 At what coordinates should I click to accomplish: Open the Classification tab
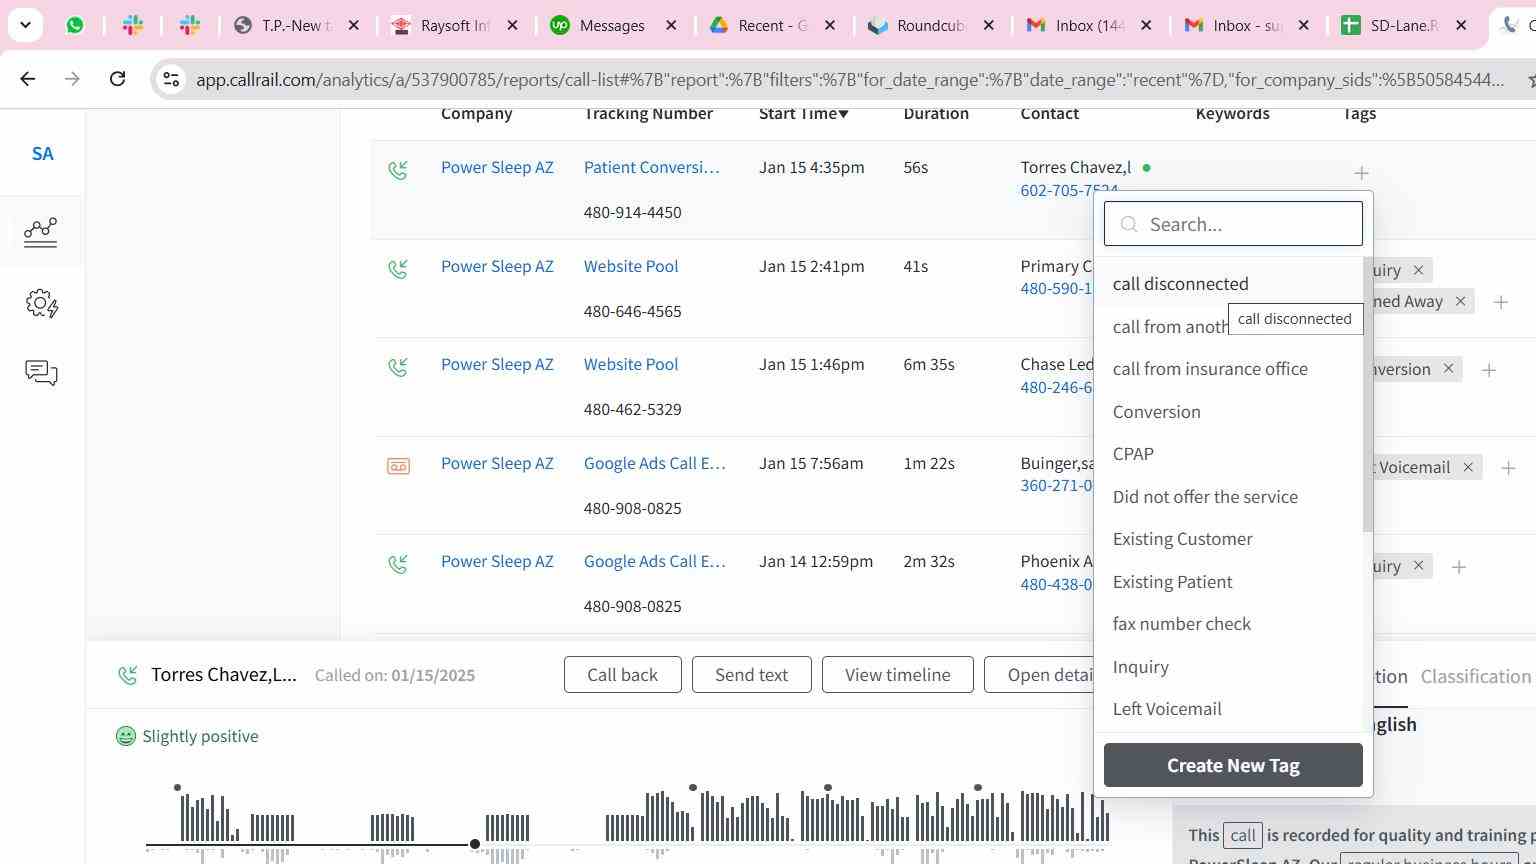click(1475, 676)
